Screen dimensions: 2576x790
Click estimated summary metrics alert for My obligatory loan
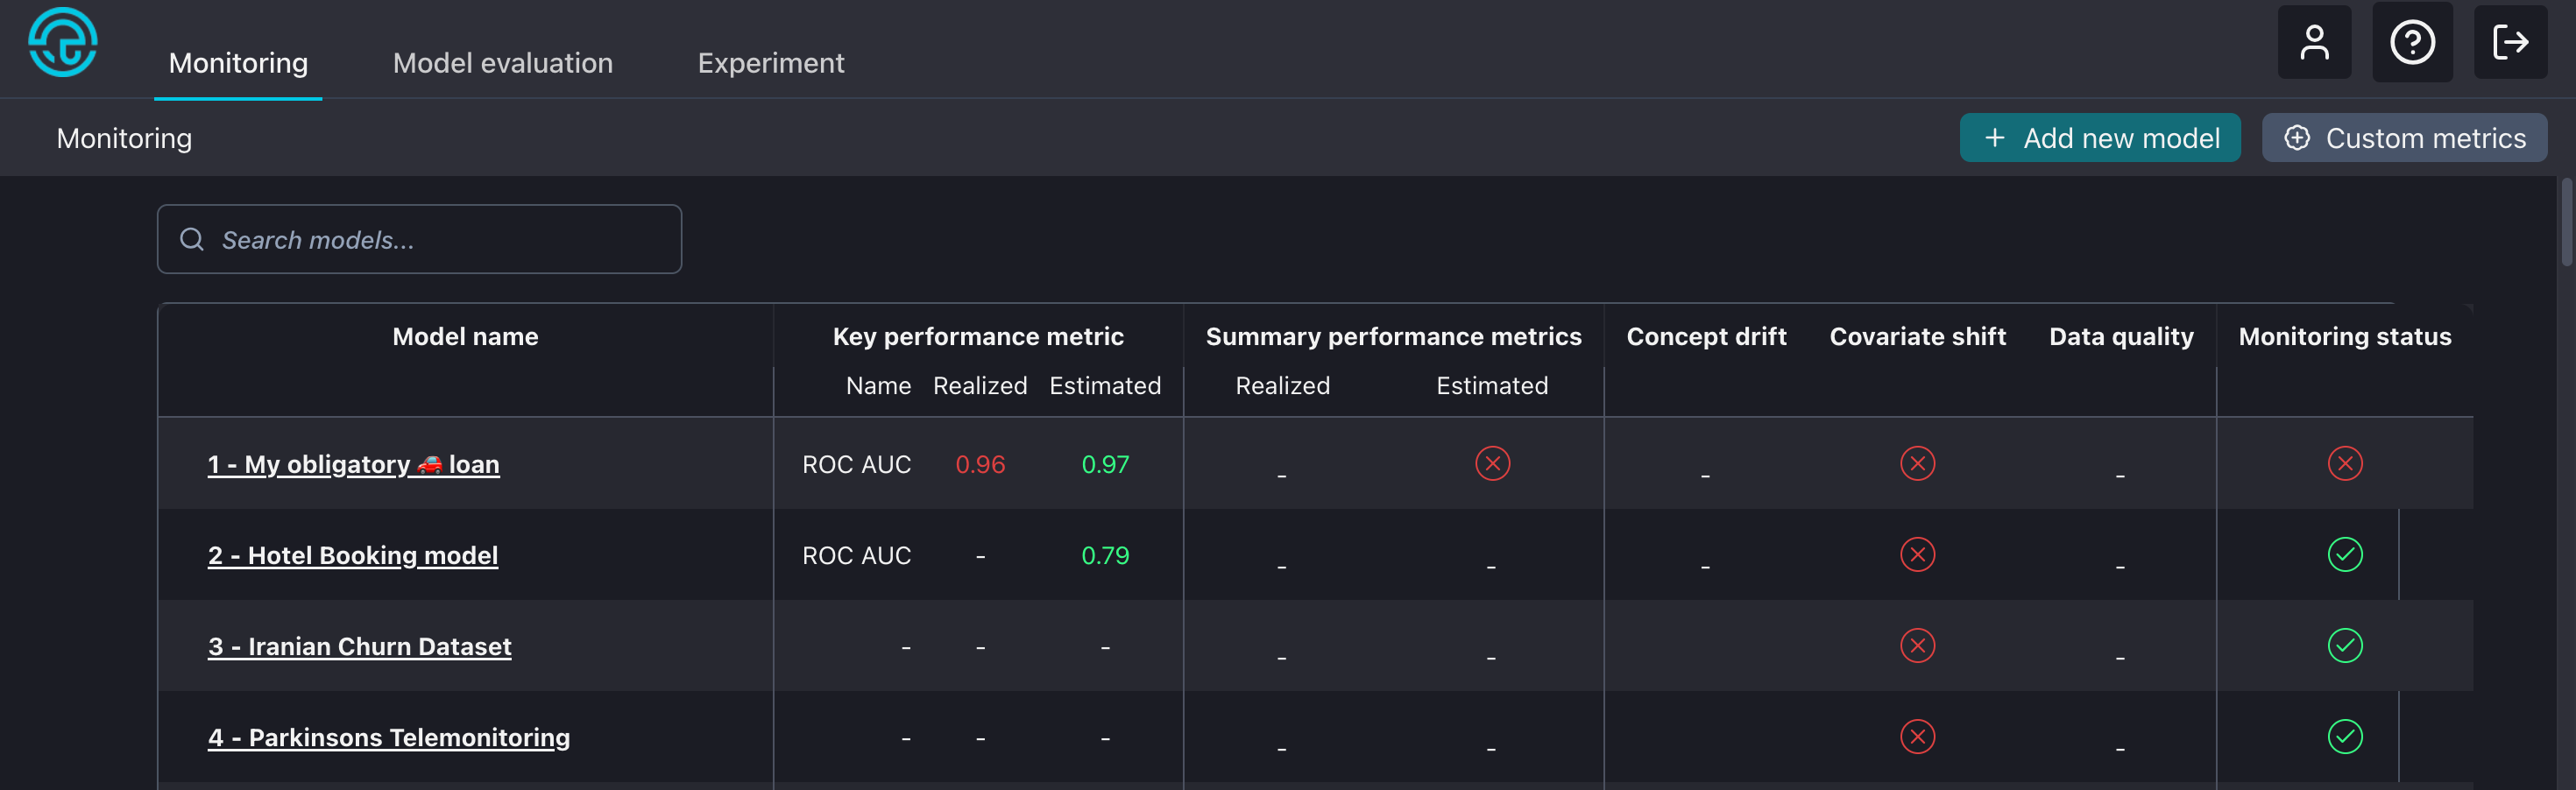coord(1492,463)
